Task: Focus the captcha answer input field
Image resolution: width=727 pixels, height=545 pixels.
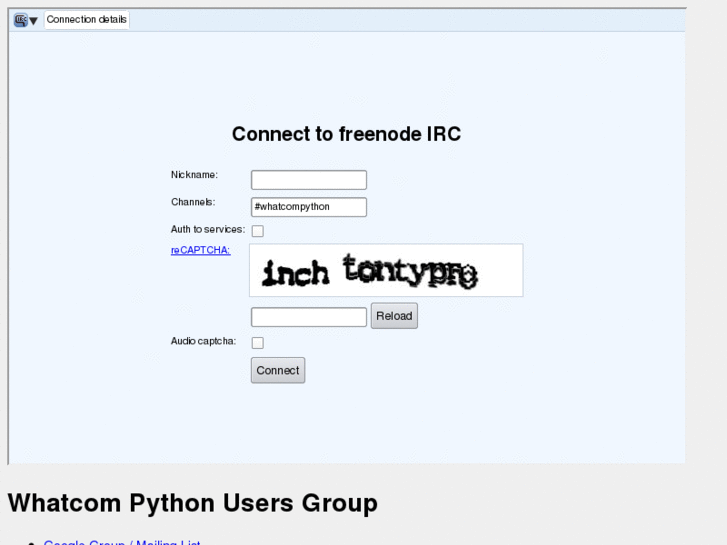Action: point(309,317)
